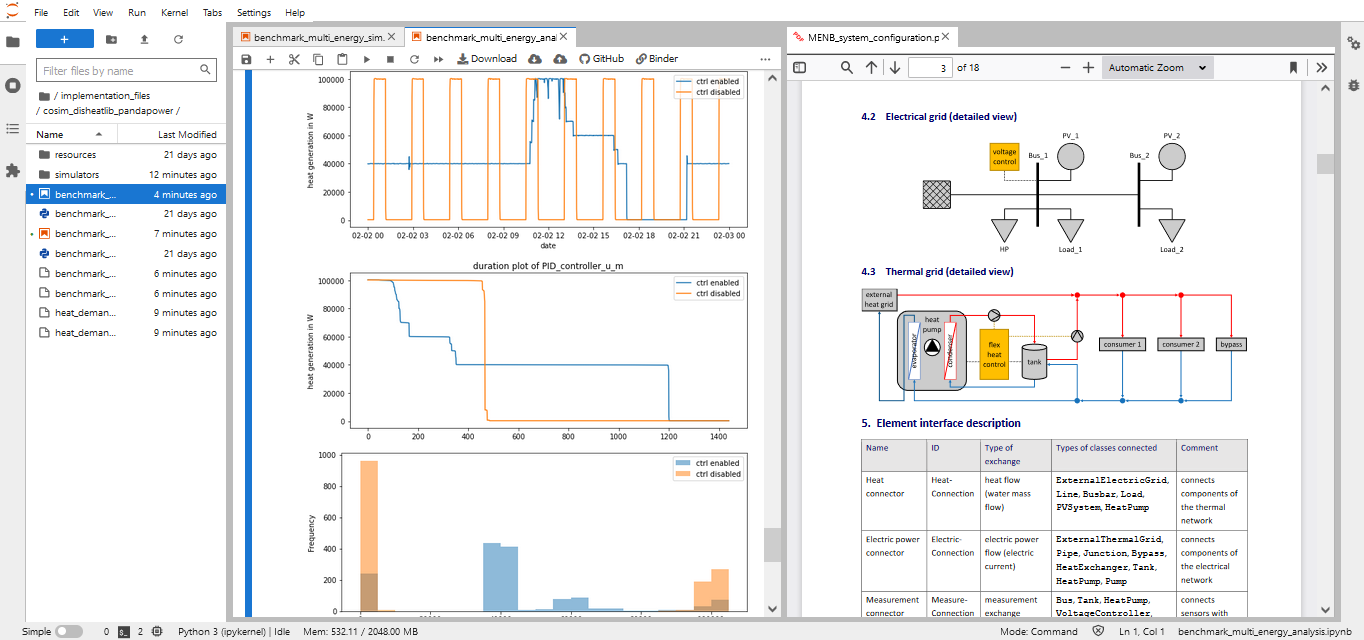Click the Download button in notebook toolbar
This screenshot has height=640, width=1364.
pyautogui.click(x=487, y=59)
